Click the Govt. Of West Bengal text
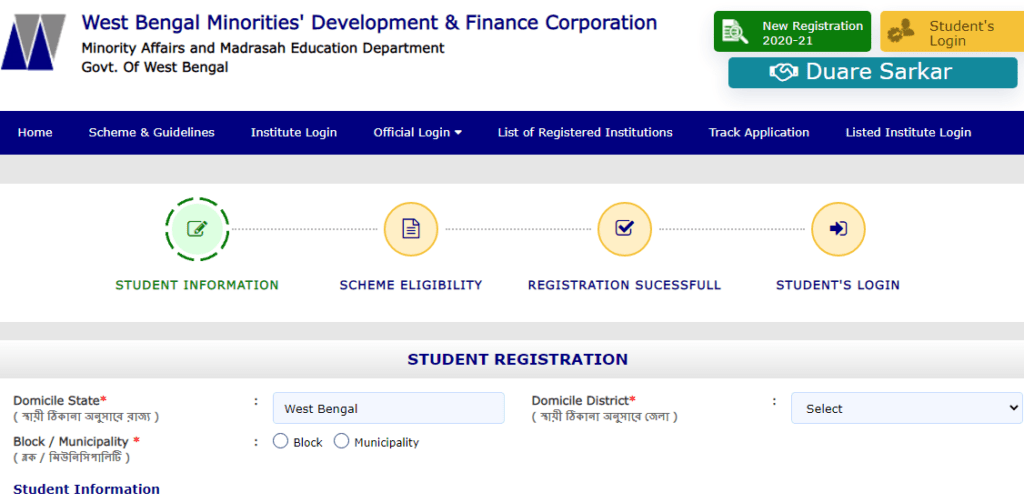The image size is (1024, 503). [155, 67]
